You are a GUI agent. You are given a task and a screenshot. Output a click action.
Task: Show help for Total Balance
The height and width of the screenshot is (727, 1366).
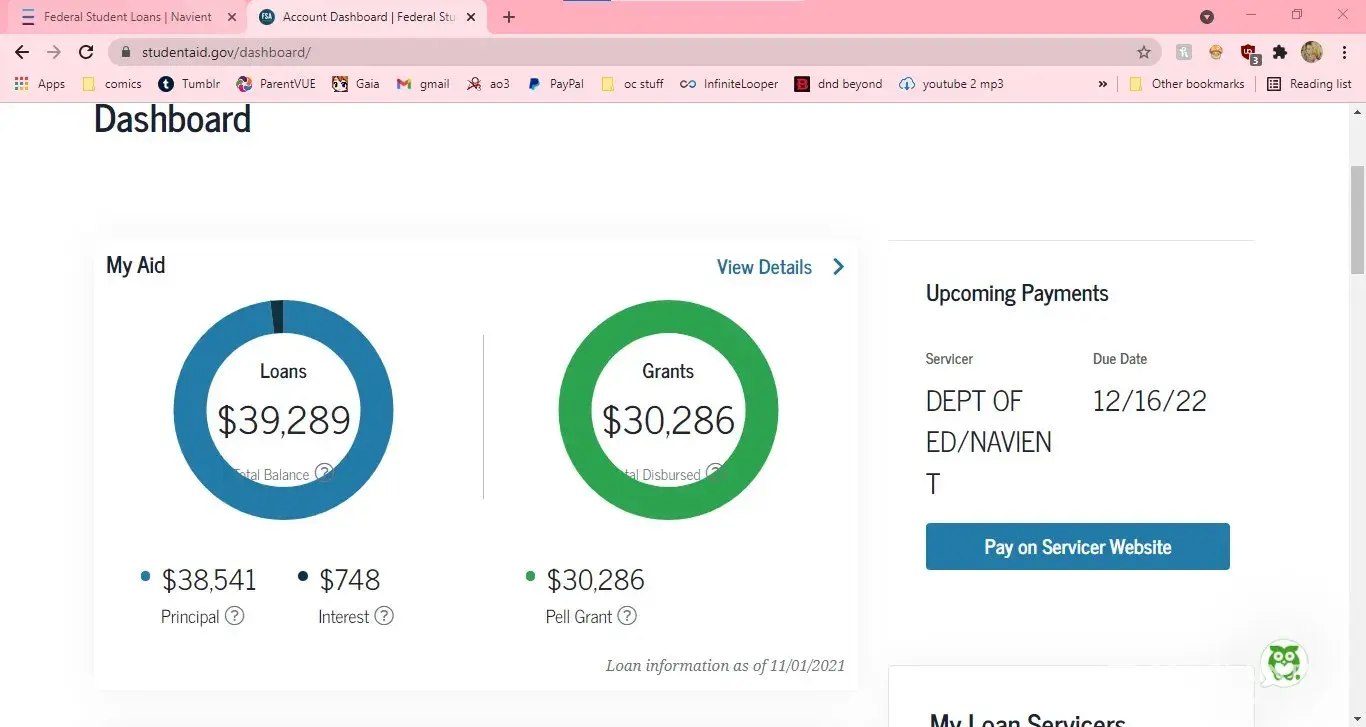pos(324,473)
